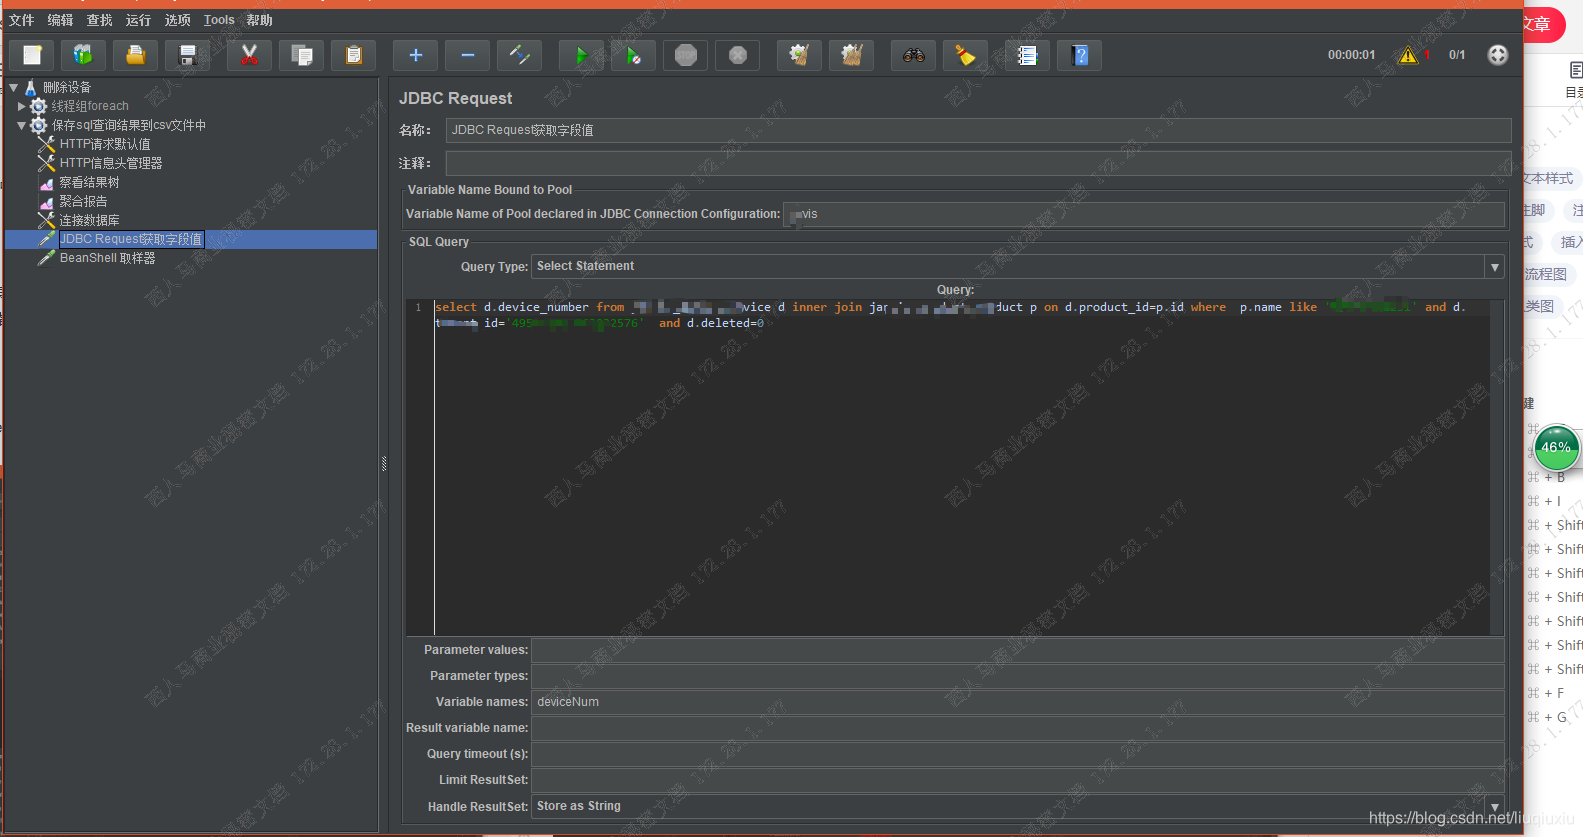The image size is (1583, 837).
Task: Save the test plan via floppy icon
Action: (187, 55)
